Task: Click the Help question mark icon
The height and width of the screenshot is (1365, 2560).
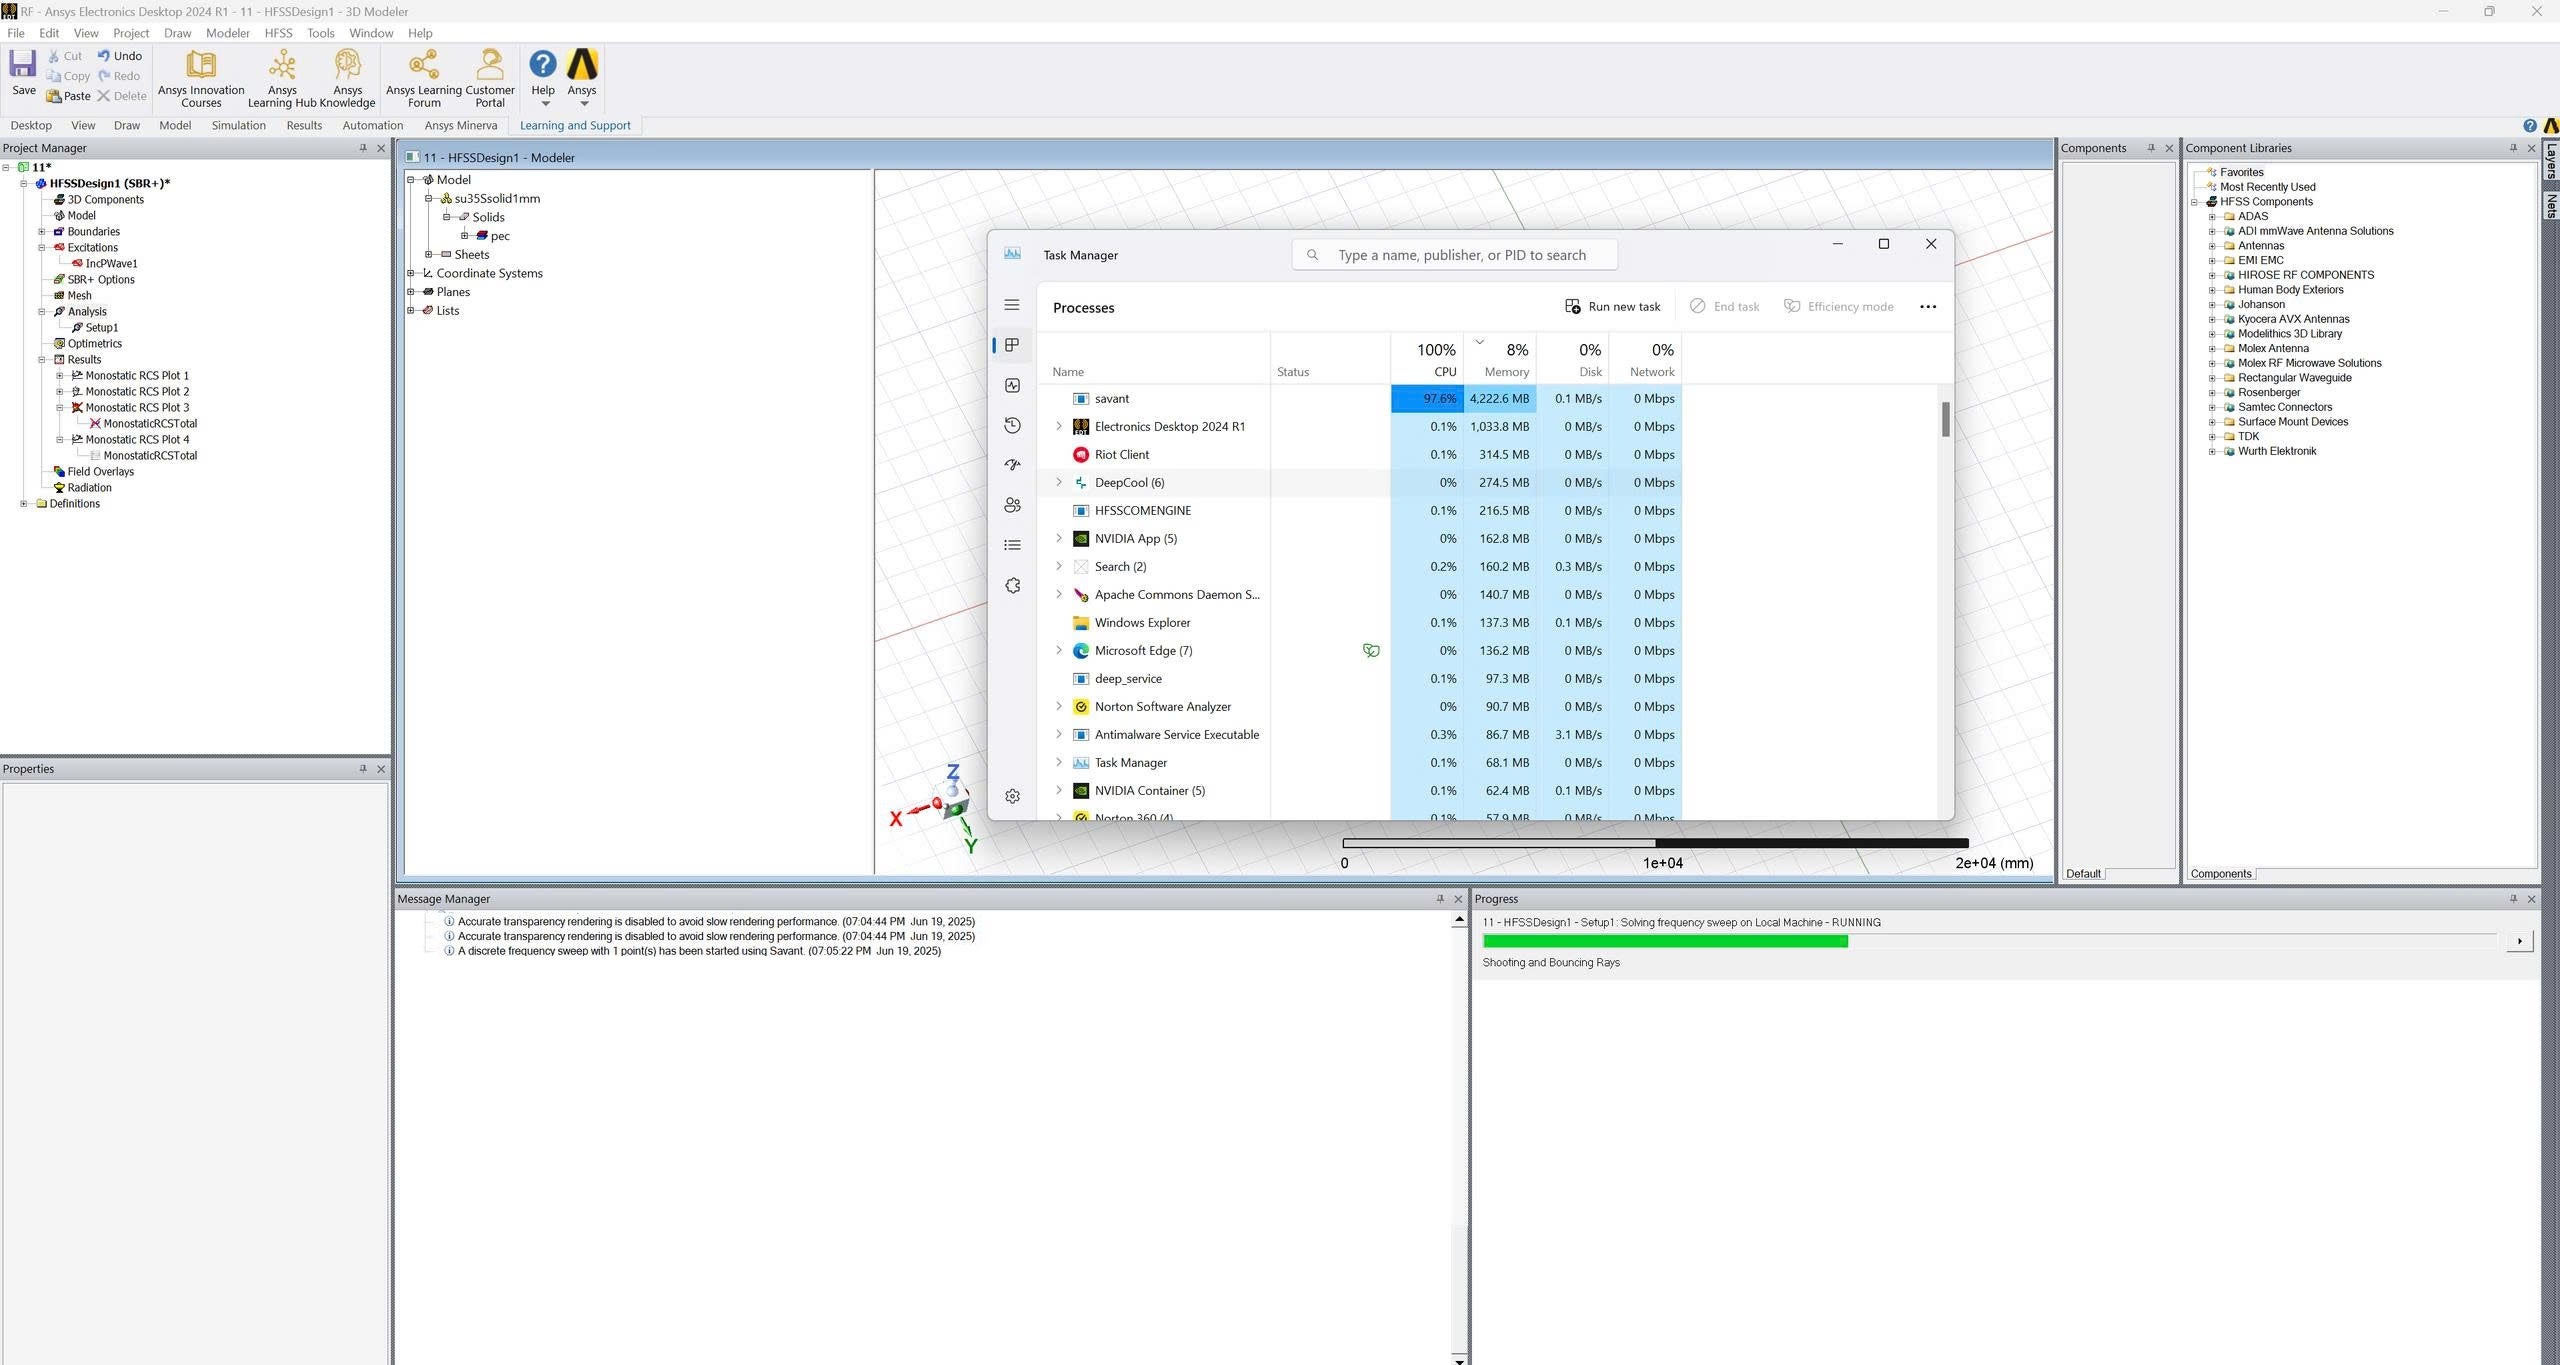Action: (x=543, y=64)
